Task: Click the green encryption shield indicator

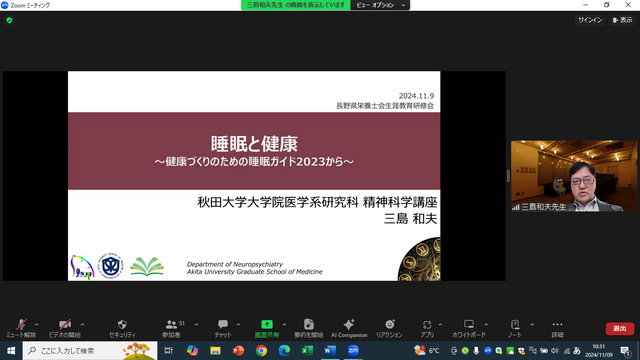Action: 9,20
